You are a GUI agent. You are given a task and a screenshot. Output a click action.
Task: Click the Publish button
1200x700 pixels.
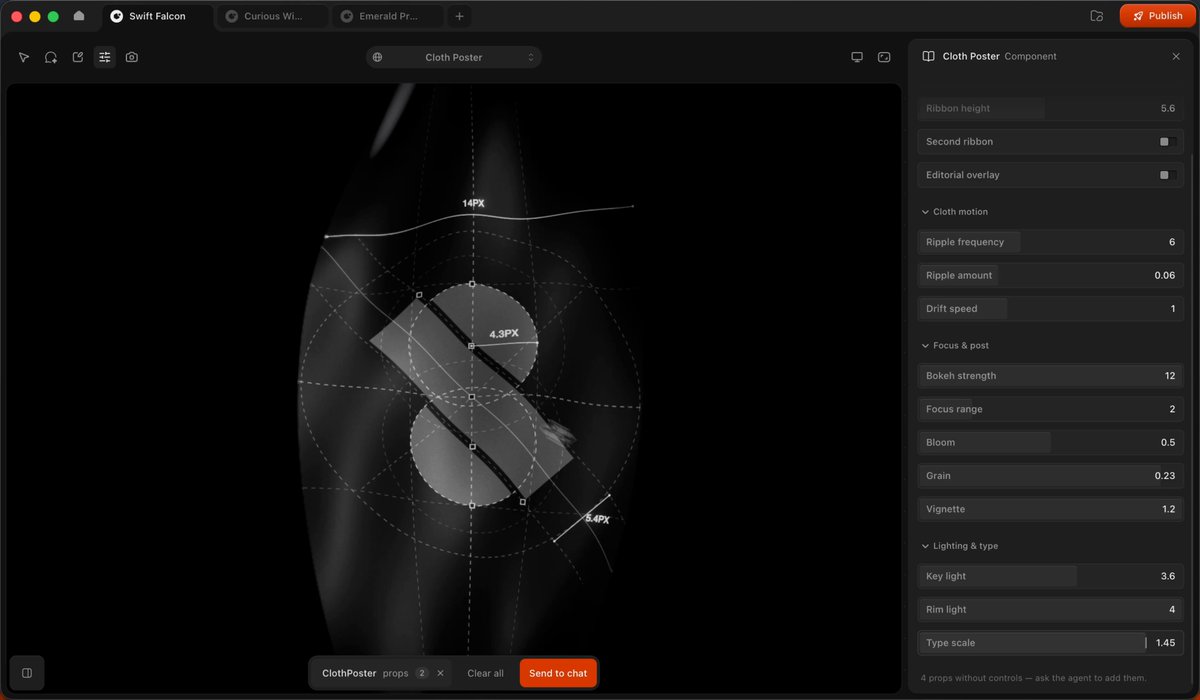click(x=1158, y=16)
